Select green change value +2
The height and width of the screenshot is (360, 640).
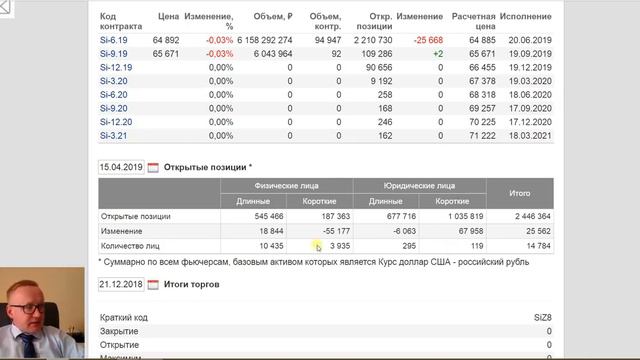438,54
